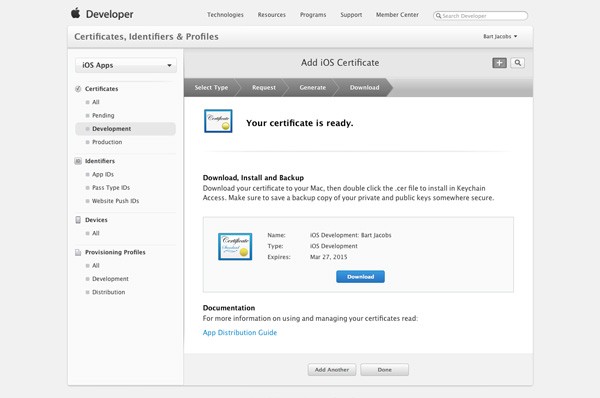Click the Apple logo icon

76,13
